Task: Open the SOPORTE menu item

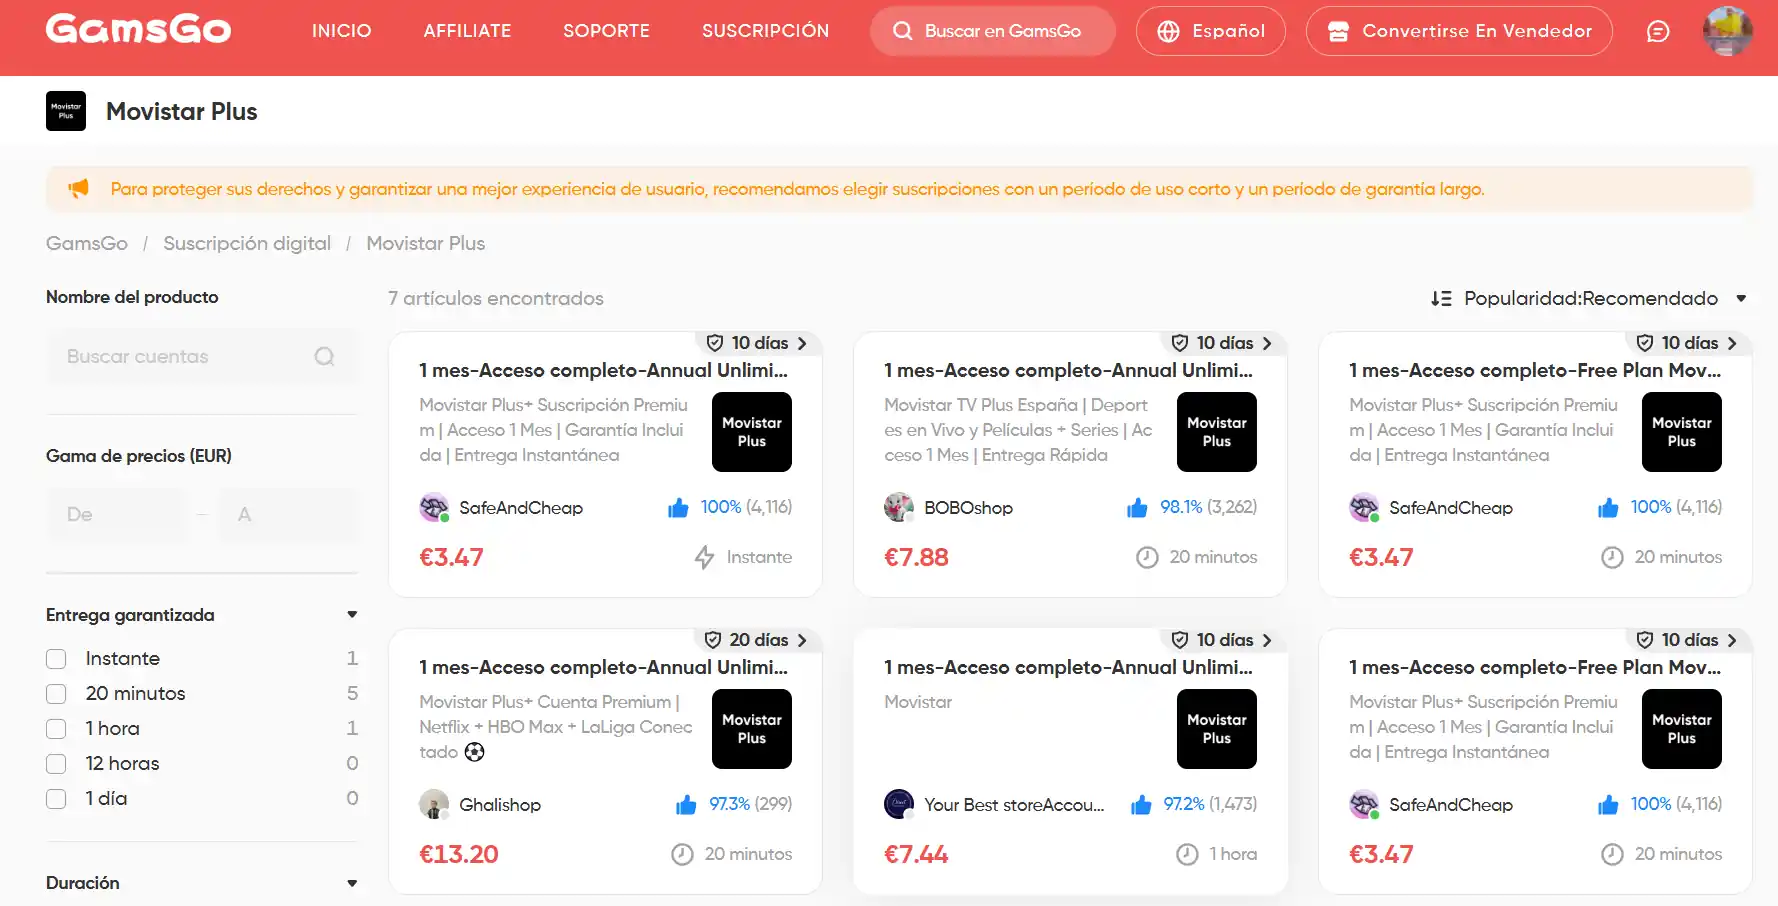Action: [606, 31]
